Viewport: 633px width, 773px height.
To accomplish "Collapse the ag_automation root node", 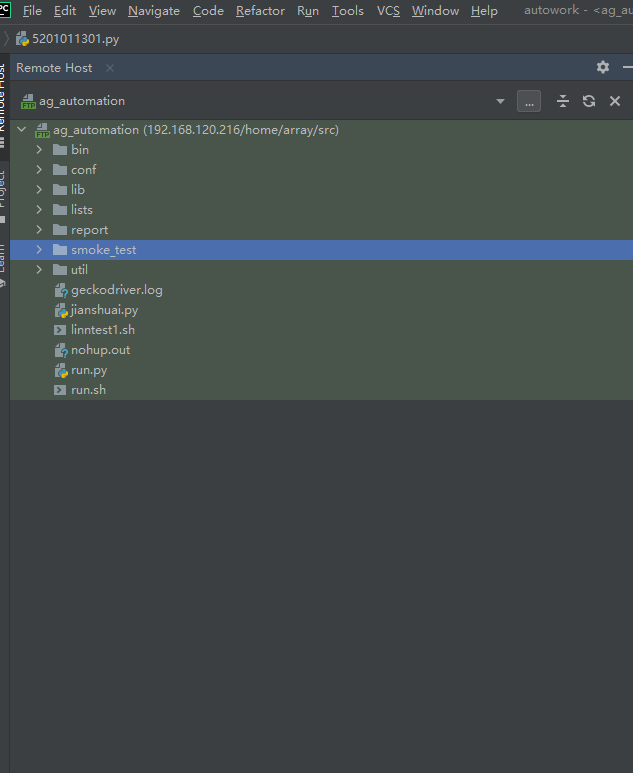I will click(22, 130).
